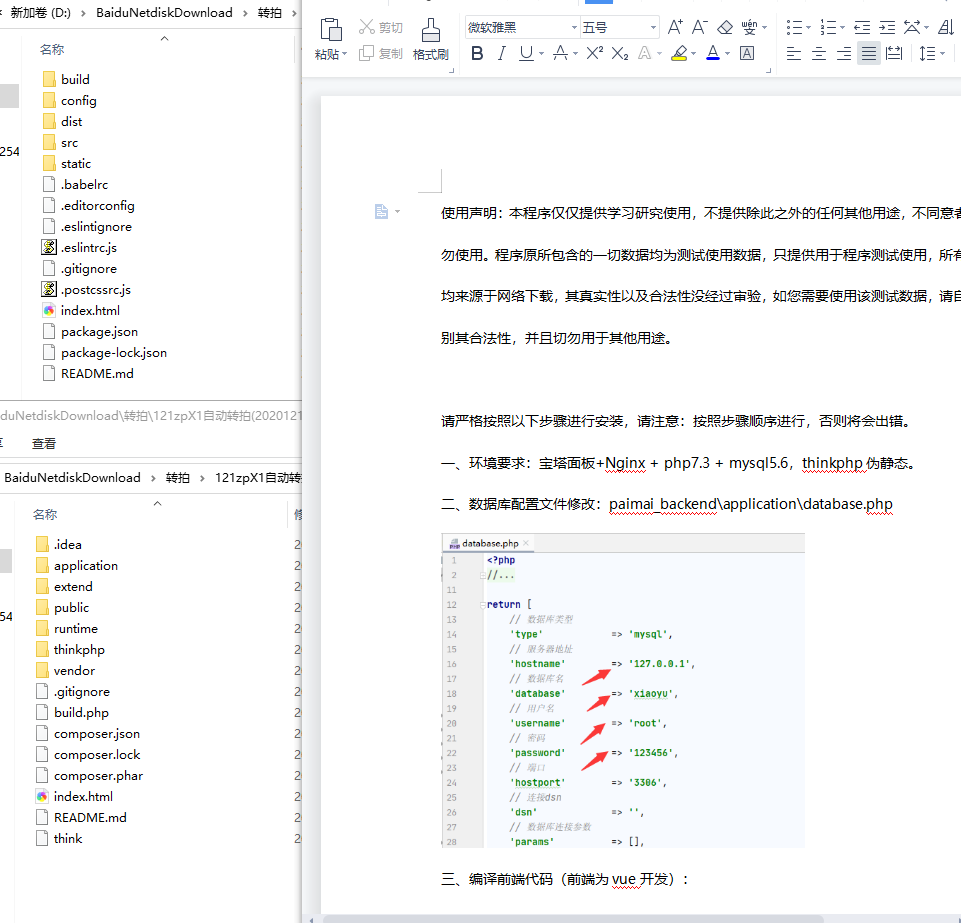The width and height of the screenshot is (961, 923).
Task: Select the package-lock.json file
Action: pos(104,352)
